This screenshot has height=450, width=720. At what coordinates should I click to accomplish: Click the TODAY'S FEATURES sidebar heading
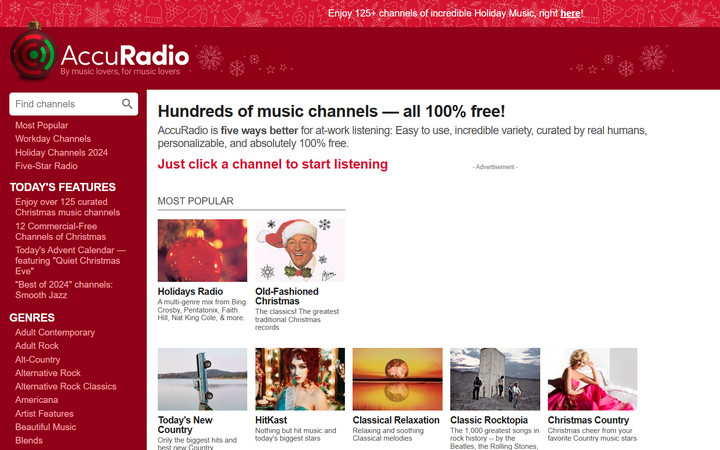(x=62, y=187)
